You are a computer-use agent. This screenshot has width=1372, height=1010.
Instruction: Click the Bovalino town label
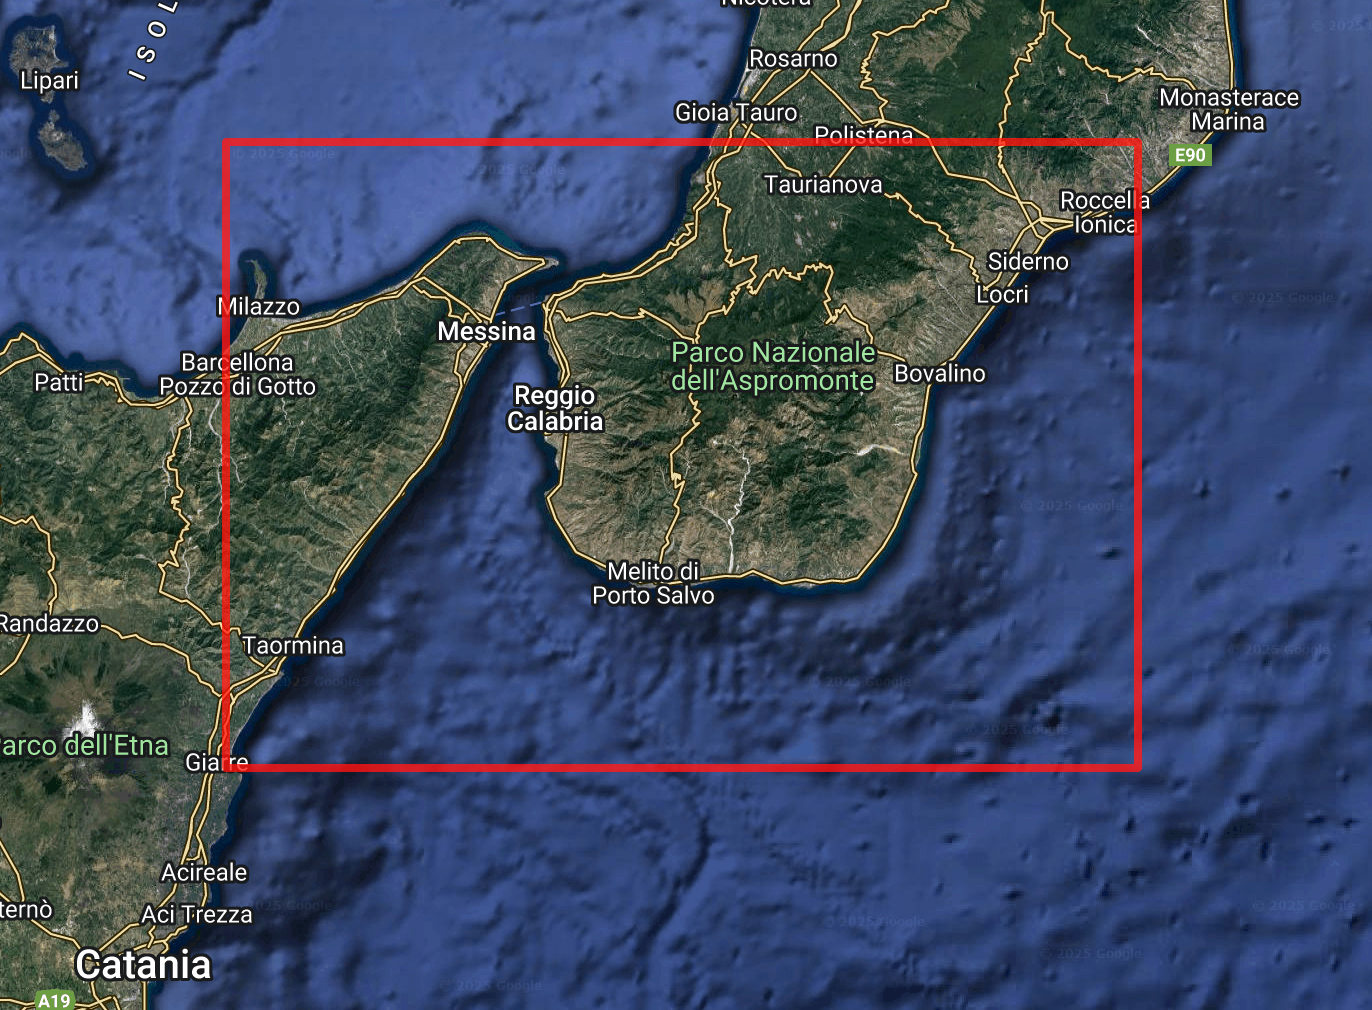(939, 374)
